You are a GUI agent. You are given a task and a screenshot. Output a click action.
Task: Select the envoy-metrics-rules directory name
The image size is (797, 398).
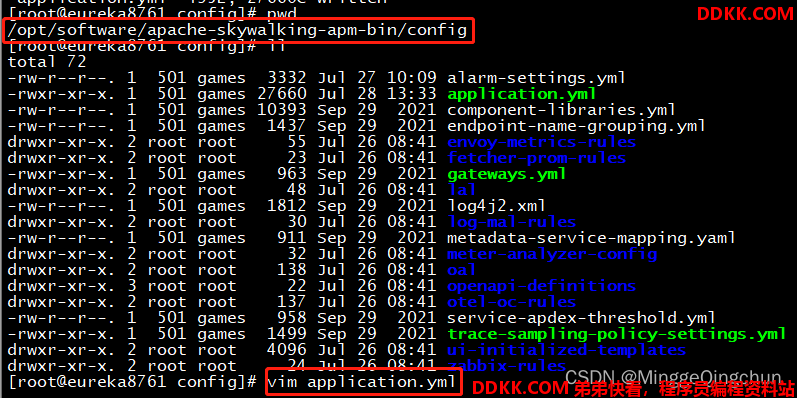(x=541, y=142)
